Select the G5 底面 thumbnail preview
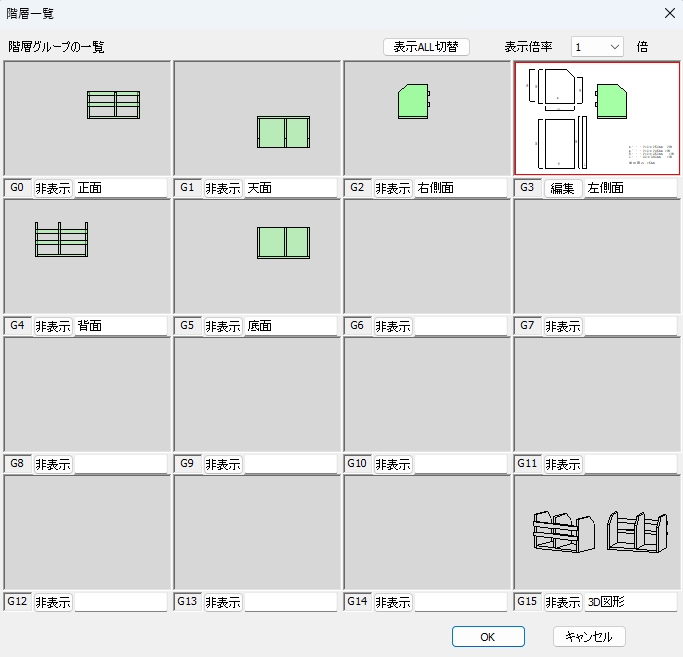The image size is (683, 657). tap(257, 257)
